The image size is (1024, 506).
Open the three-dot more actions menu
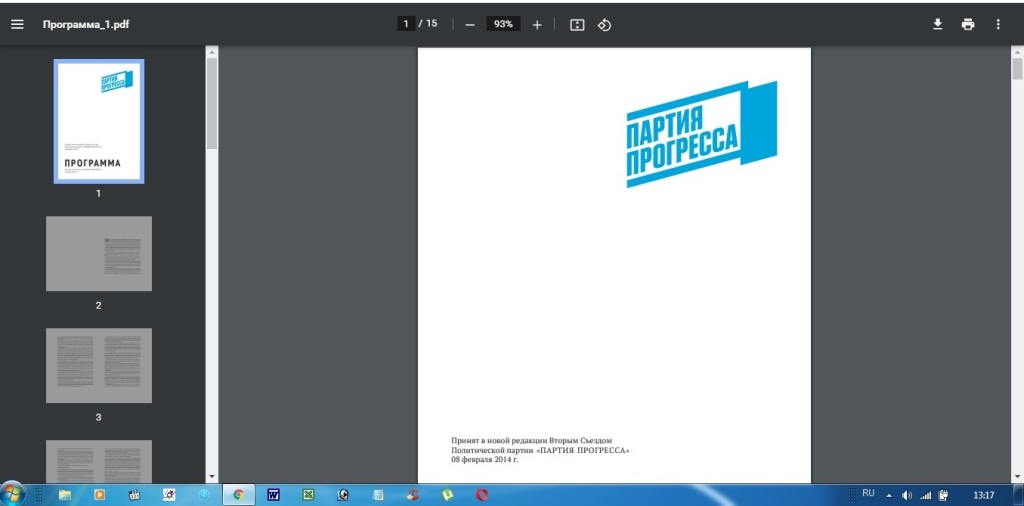998,24
